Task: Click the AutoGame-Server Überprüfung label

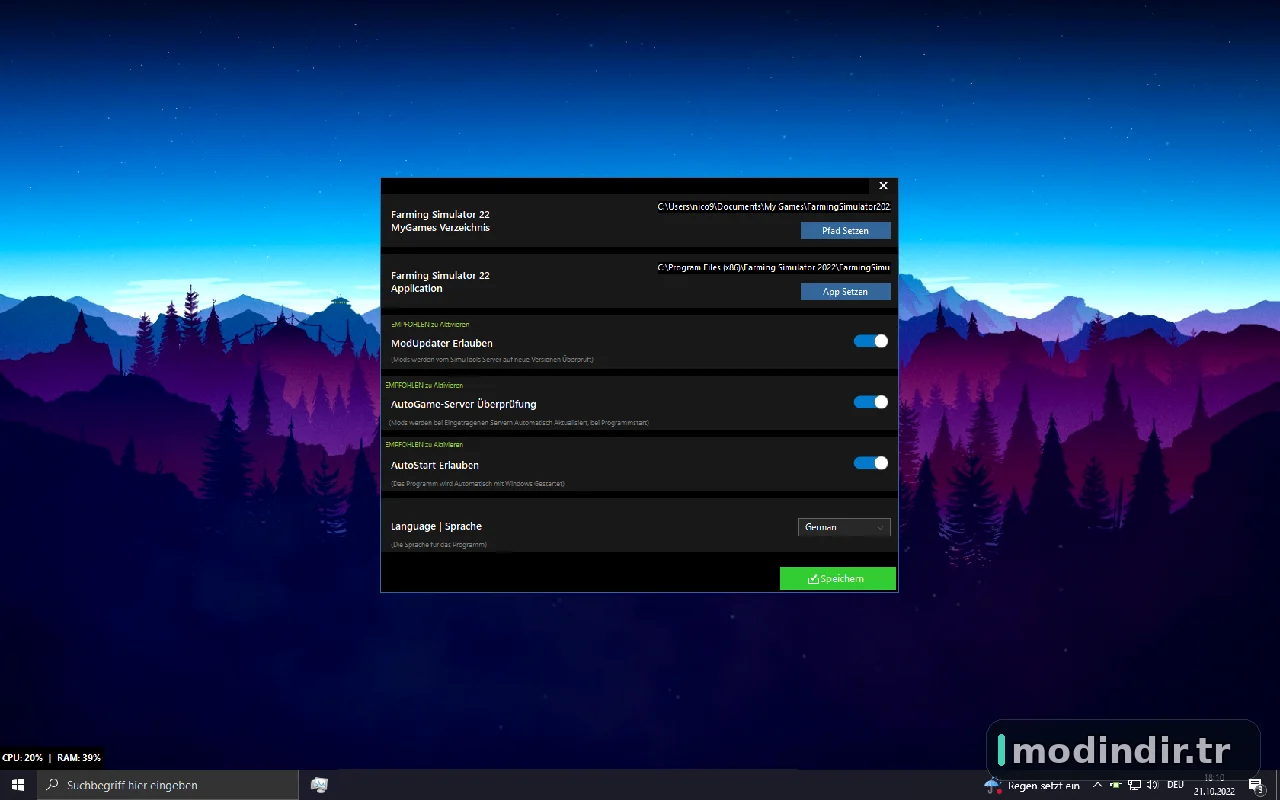Action: click(464, 405)
